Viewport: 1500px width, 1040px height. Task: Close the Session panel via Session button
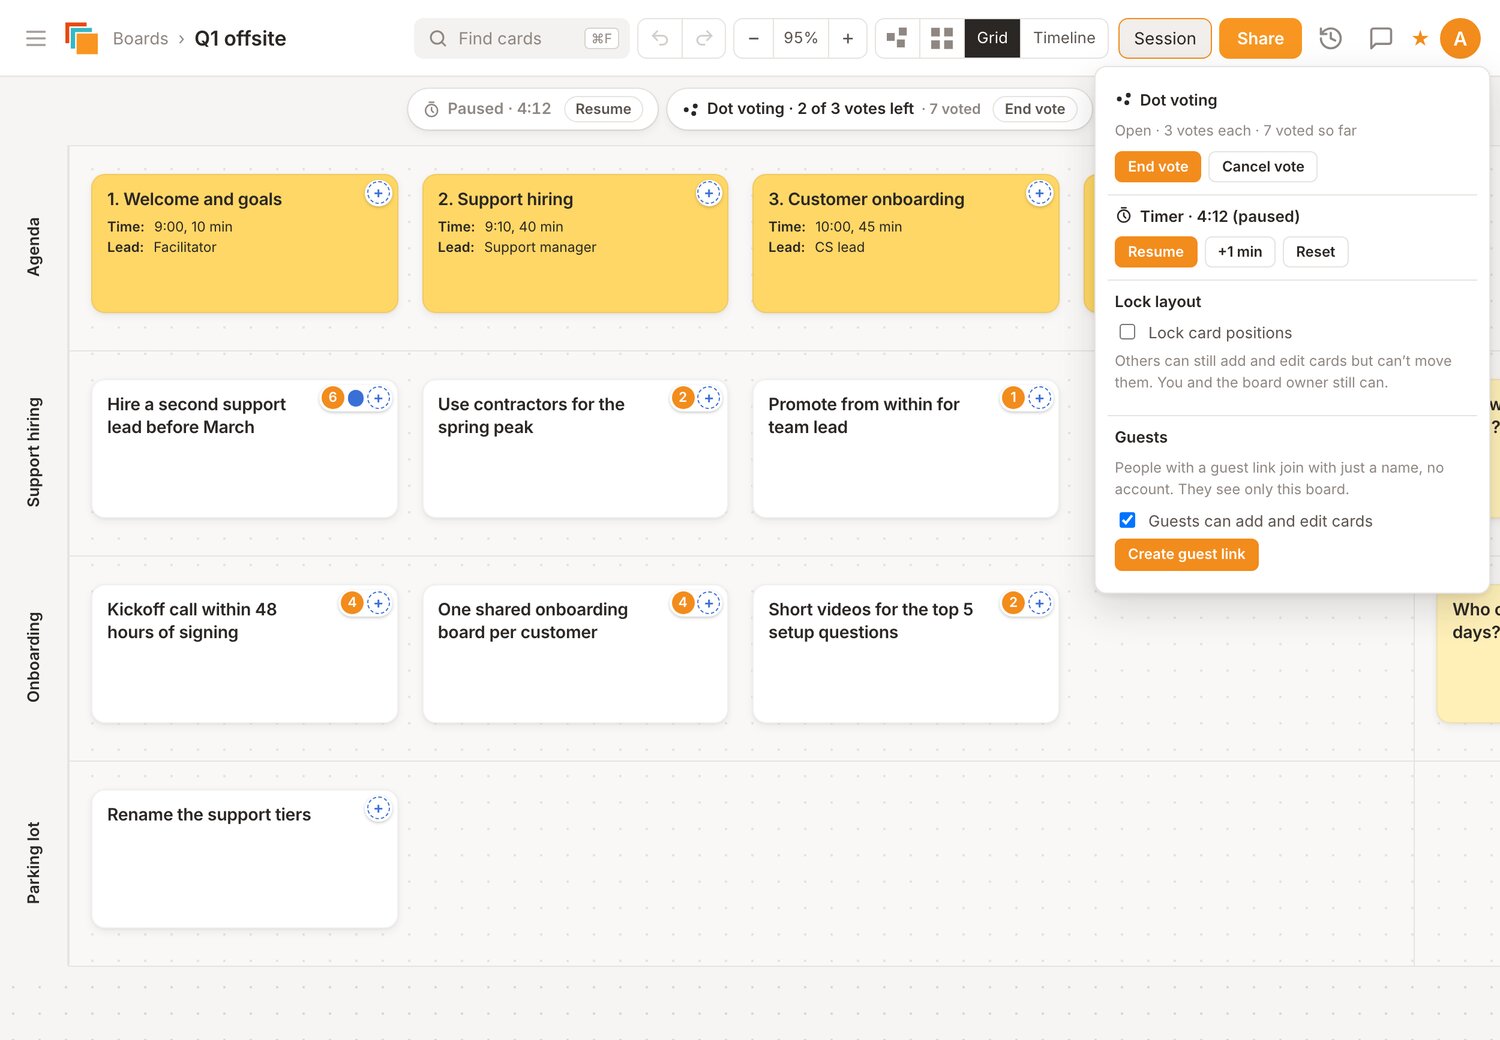1165,38
